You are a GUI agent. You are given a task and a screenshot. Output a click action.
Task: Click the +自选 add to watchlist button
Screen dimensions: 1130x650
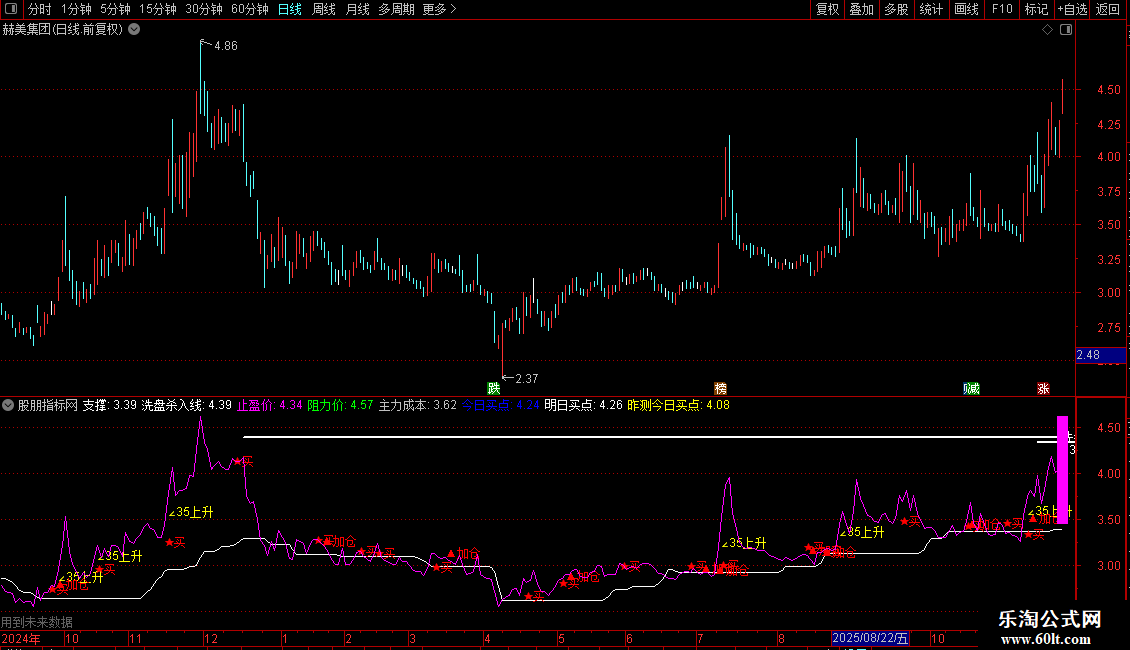(1071, 9)
